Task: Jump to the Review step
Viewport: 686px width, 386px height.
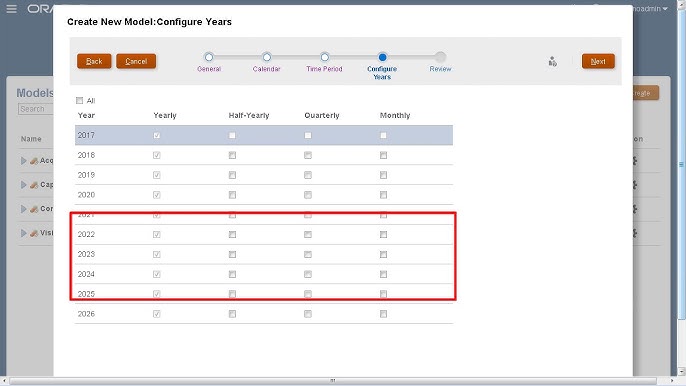Action: point(440,57)
